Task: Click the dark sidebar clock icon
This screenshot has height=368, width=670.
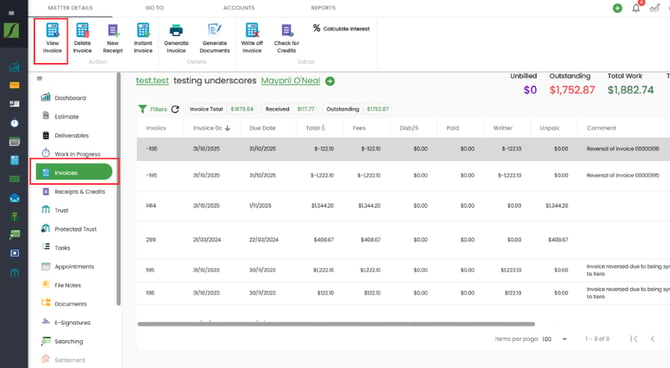Action: click(14, 123)
